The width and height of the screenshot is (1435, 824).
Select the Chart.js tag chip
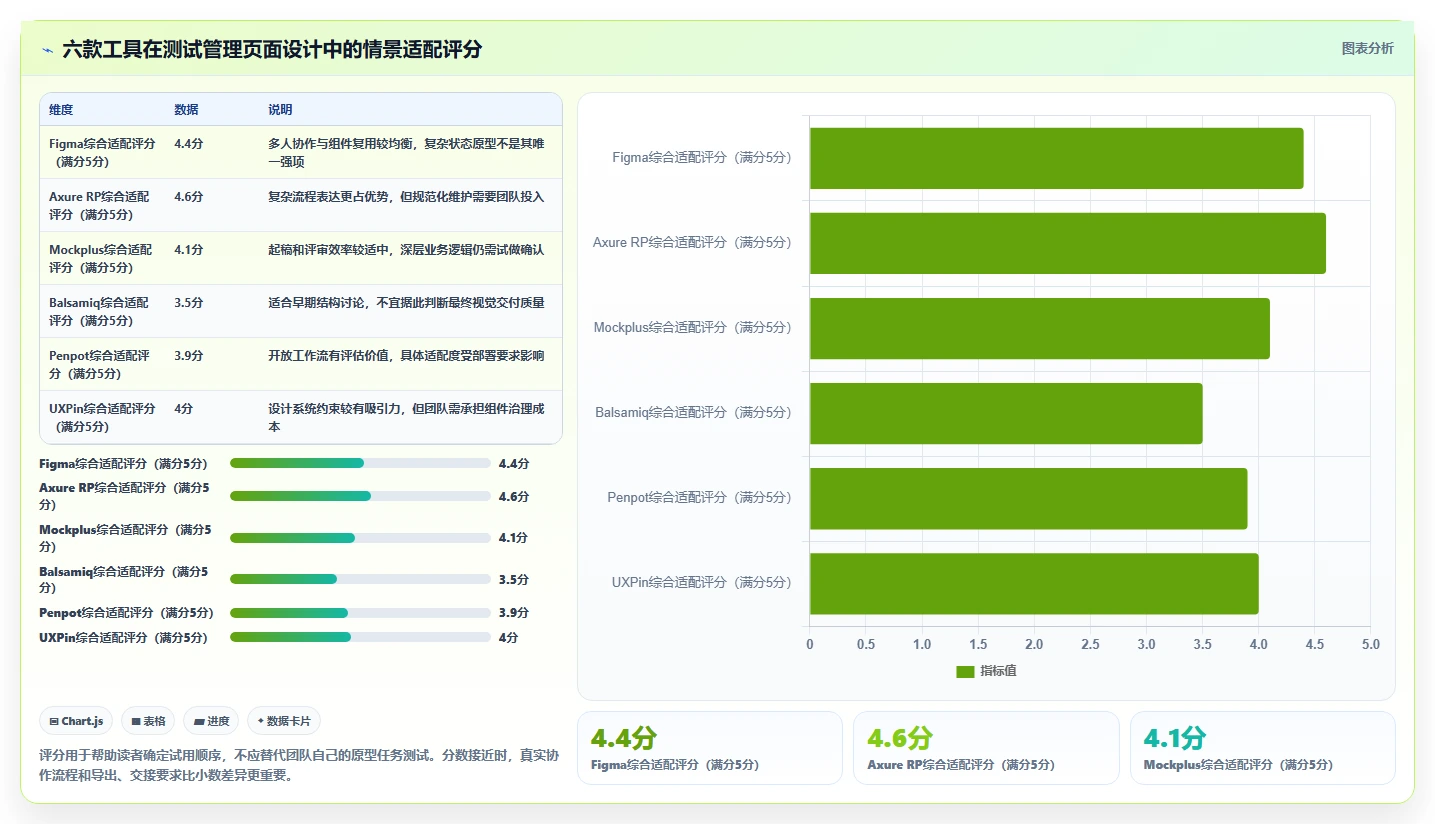click(76, 721)
